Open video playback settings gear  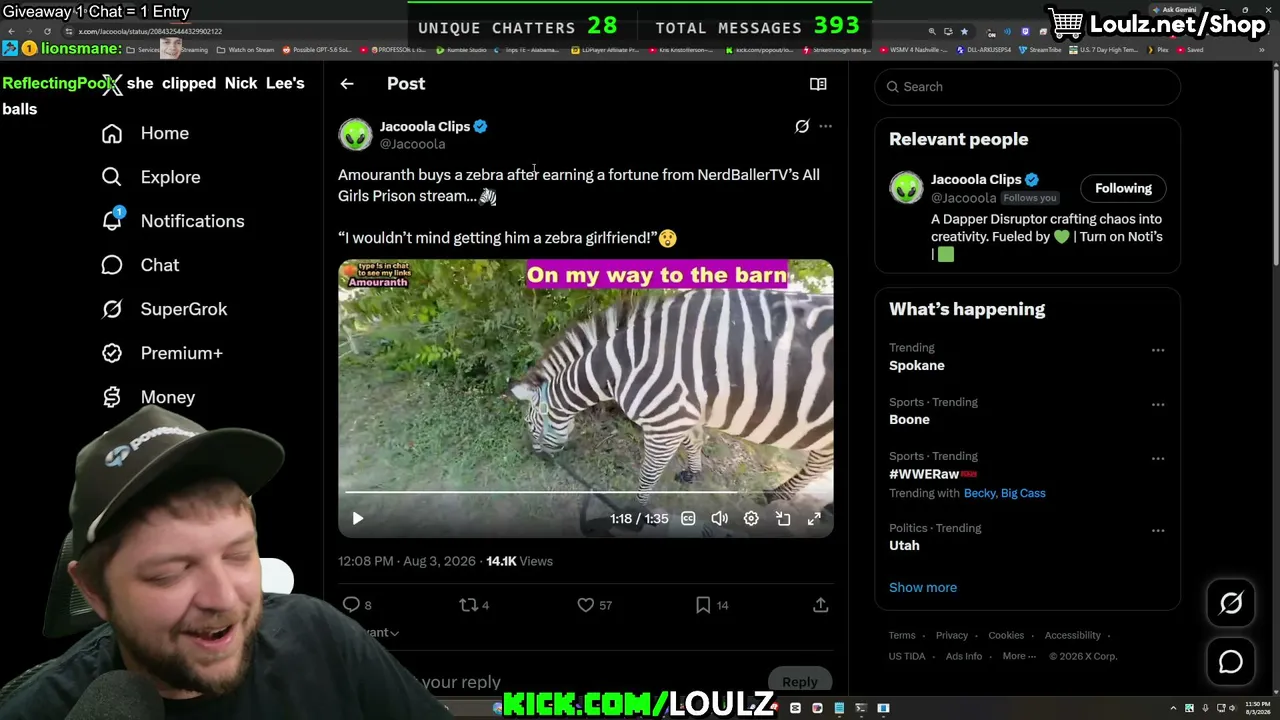pyautogui.click(x=751, y=518)
